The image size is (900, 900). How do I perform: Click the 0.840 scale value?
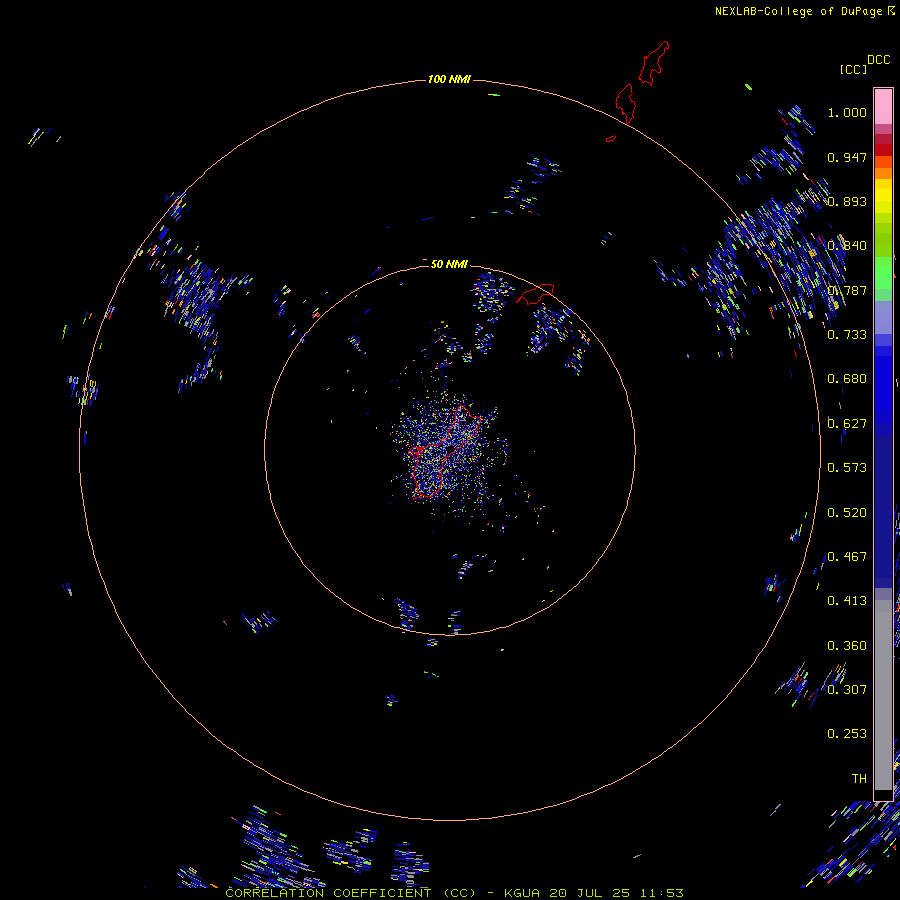coord(847,246)
